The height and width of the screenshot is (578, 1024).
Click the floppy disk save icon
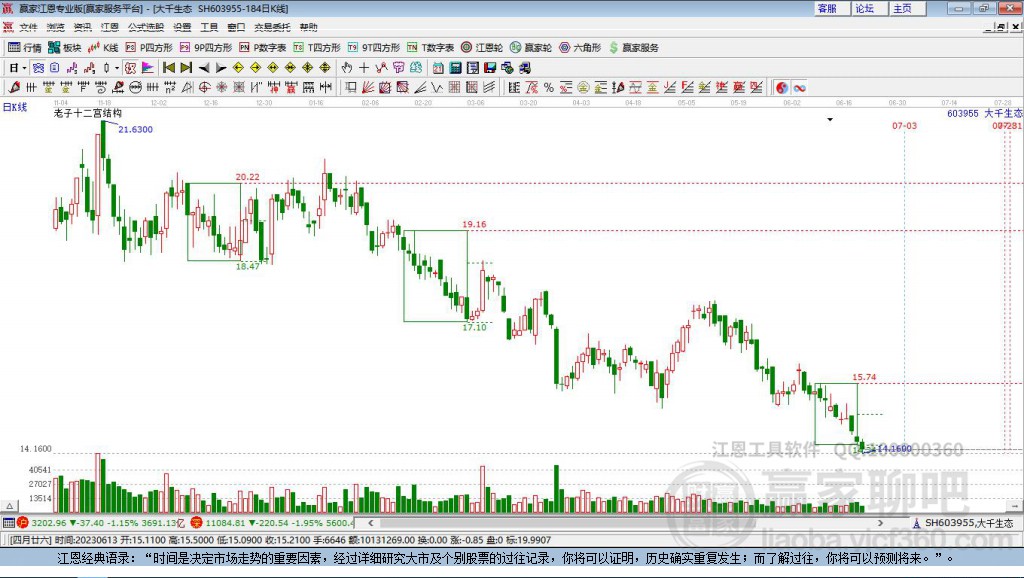[490, 67]
